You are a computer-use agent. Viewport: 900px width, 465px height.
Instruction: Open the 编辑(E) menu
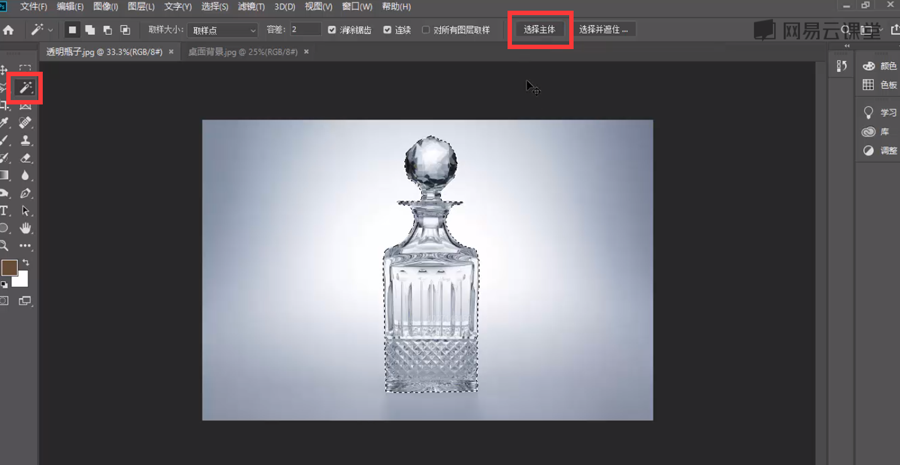click(x=70, y=7)
